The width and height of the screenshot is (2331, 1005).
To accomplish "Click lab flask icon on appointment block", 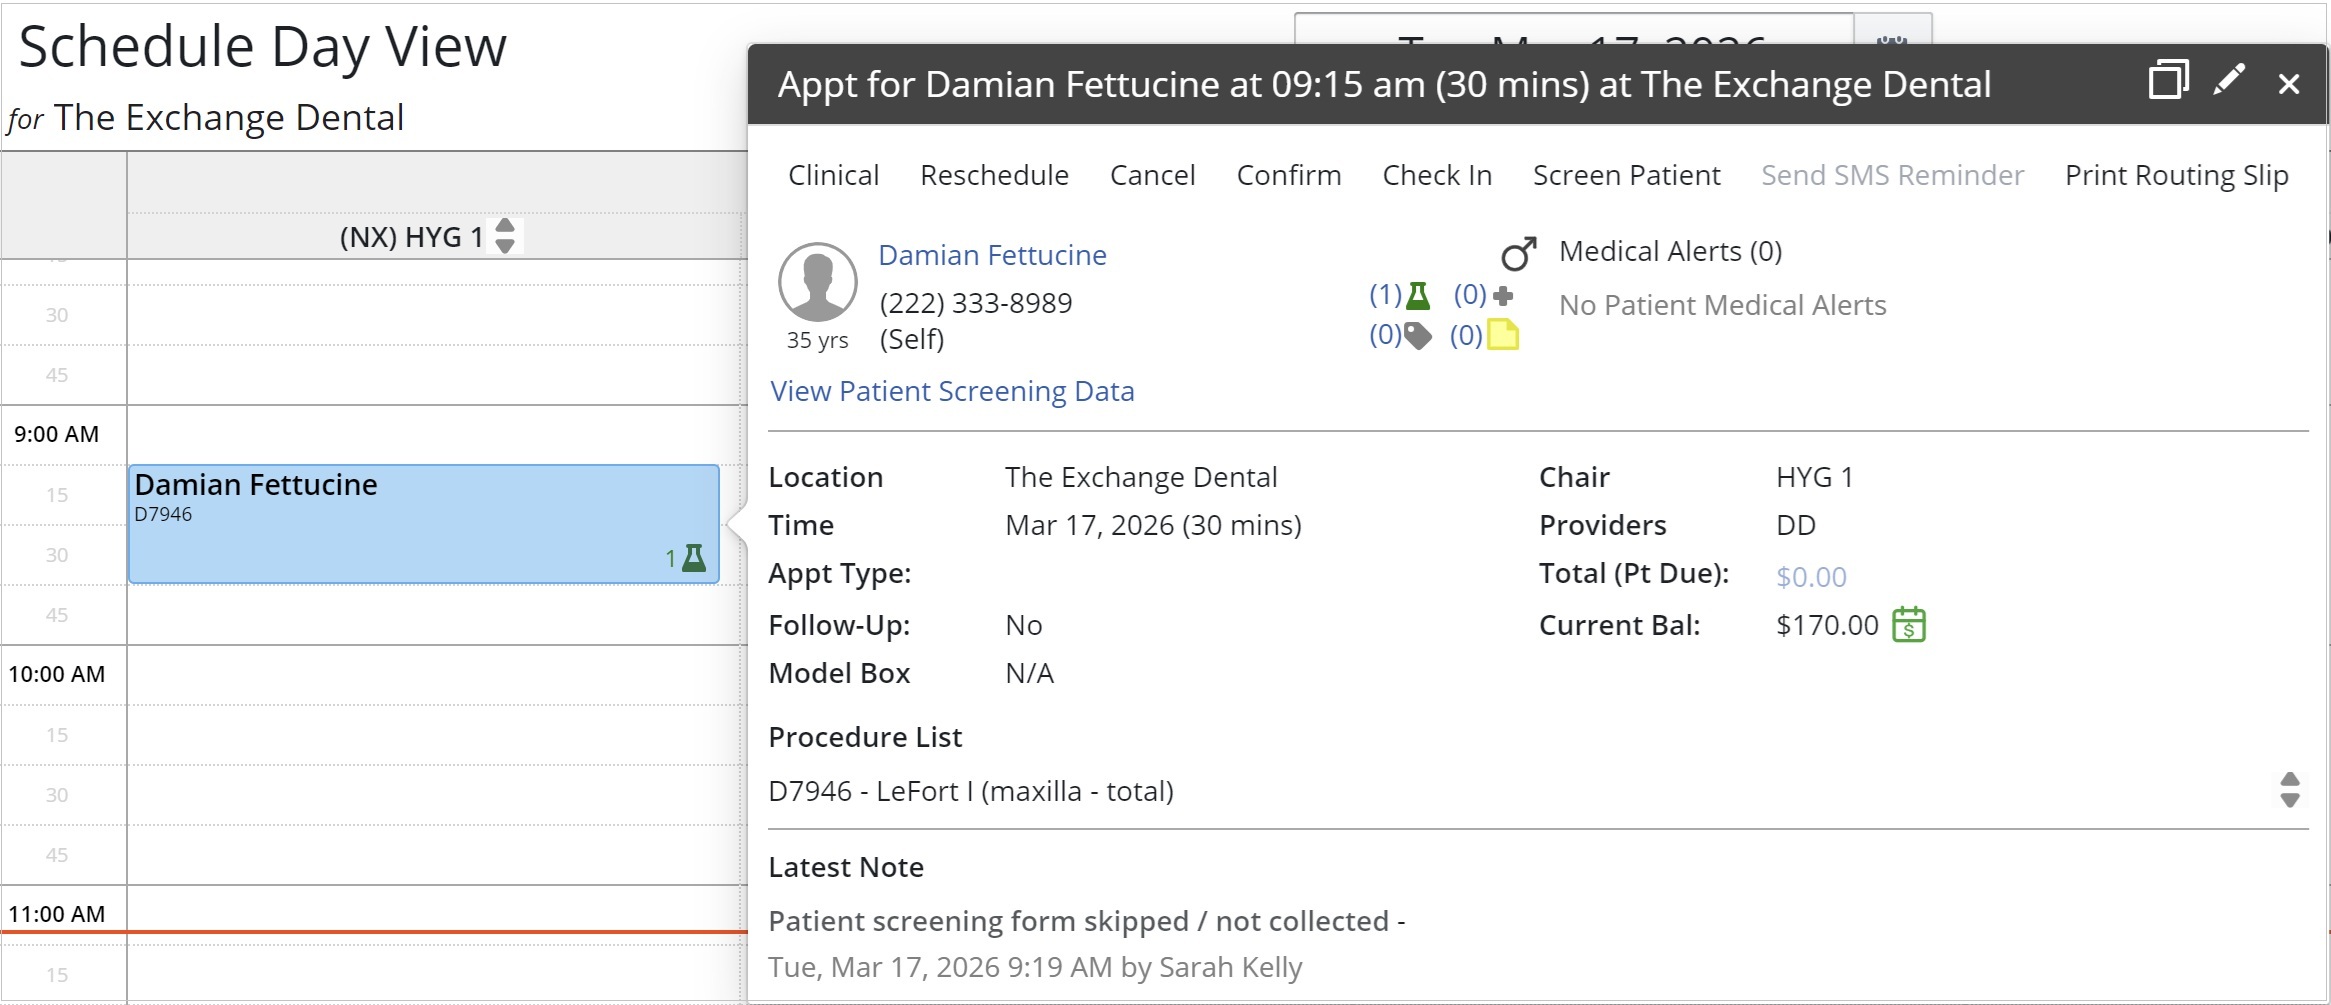I will pyautogui.click(x=693, y=558).
